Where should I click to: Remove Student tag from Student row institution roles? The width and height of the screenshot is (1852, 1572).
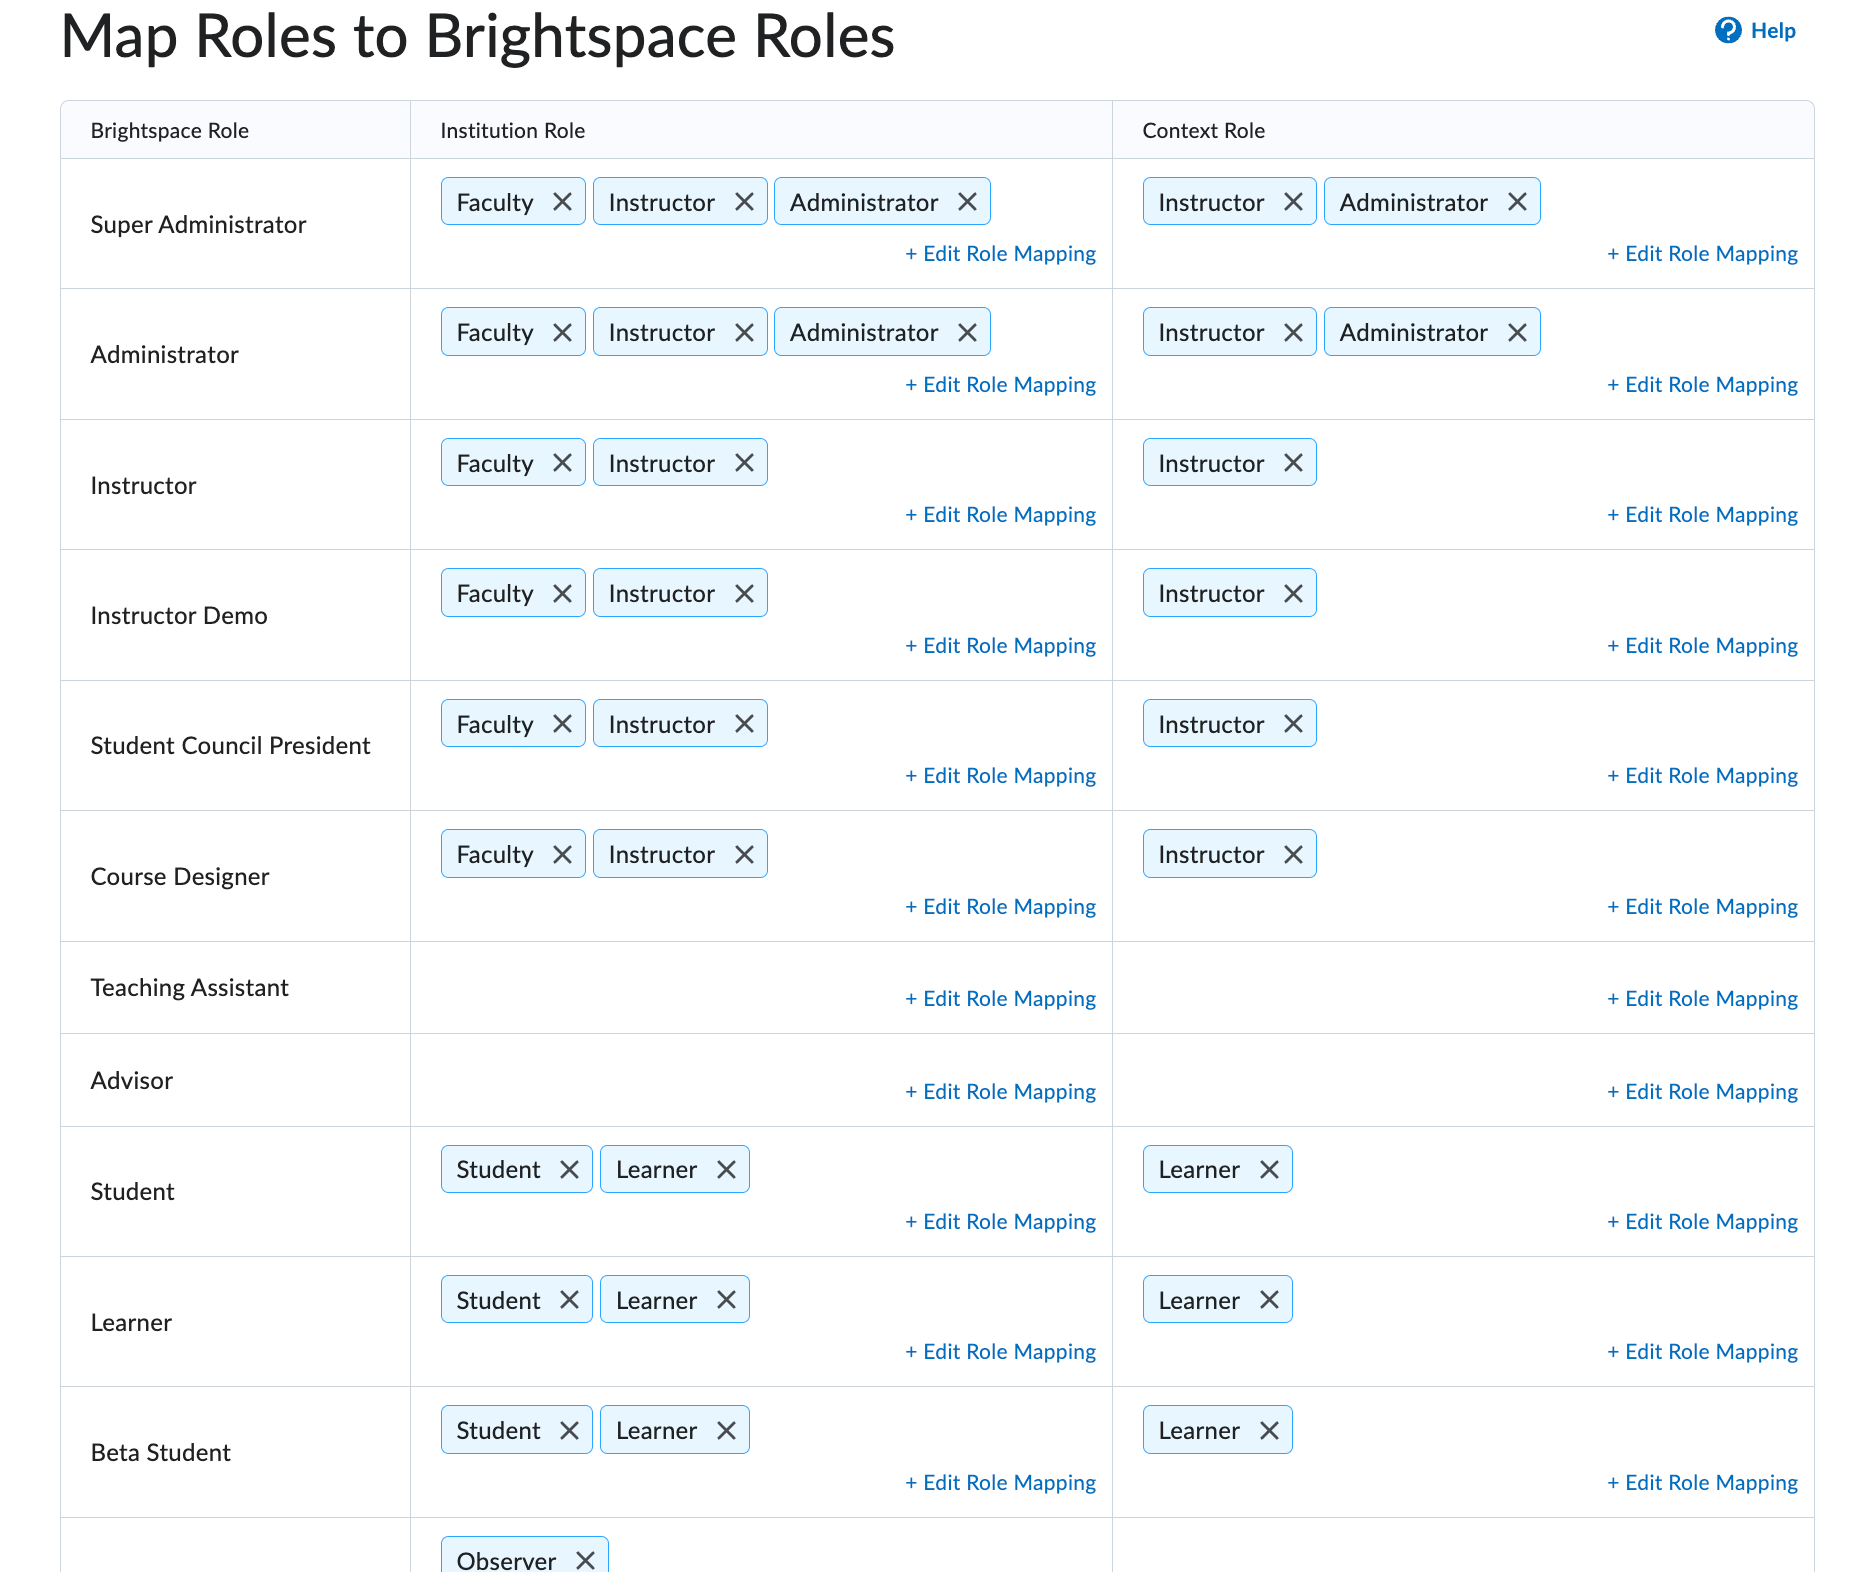569,1169
